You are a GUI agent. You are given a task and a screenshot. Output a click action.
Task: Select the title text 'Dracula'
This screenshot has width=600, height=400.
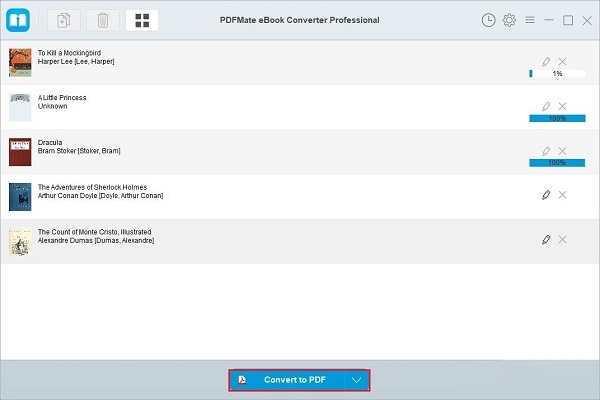[50, 142]
